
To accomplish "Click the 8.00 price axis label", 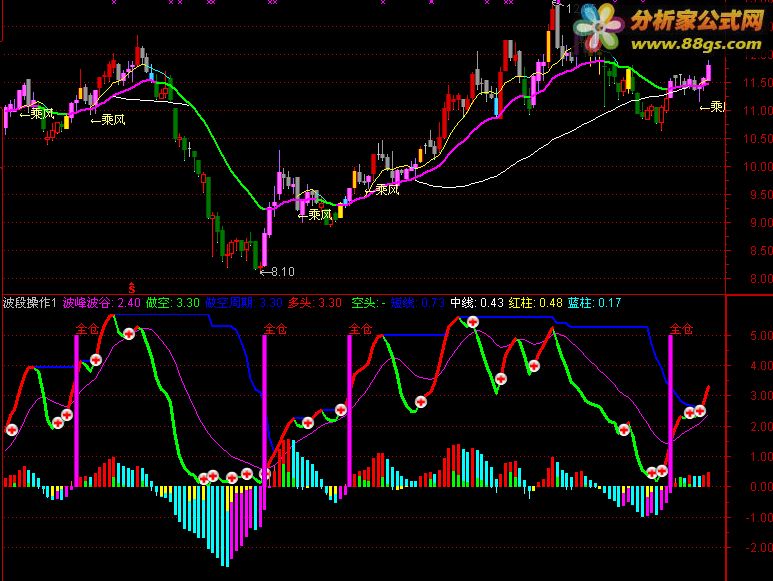I will (x=760, y=279).
